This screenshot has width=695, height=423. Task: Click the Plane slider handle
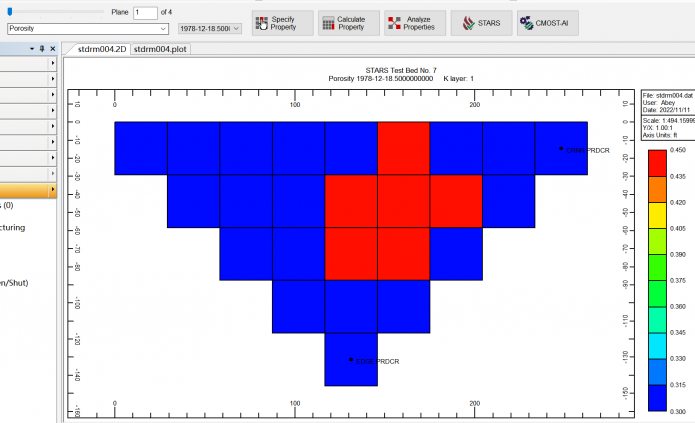coord(9,12)
